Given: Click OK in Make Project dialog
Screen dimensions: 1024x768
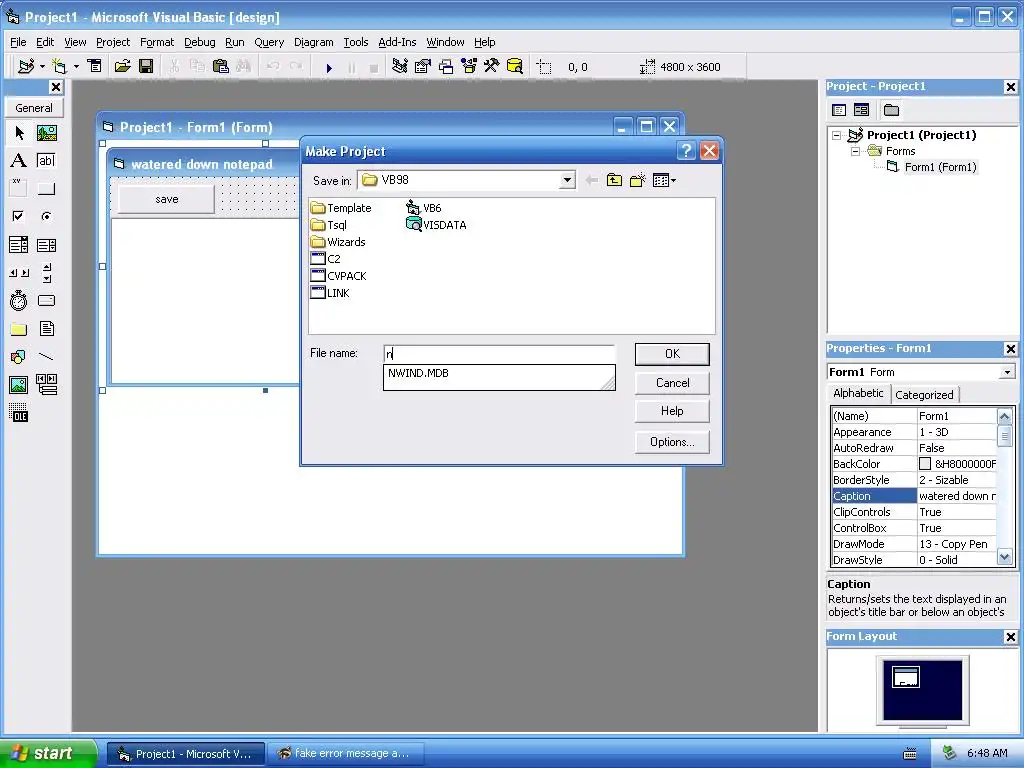Looking at the screenshot, I should coord(672,354).
